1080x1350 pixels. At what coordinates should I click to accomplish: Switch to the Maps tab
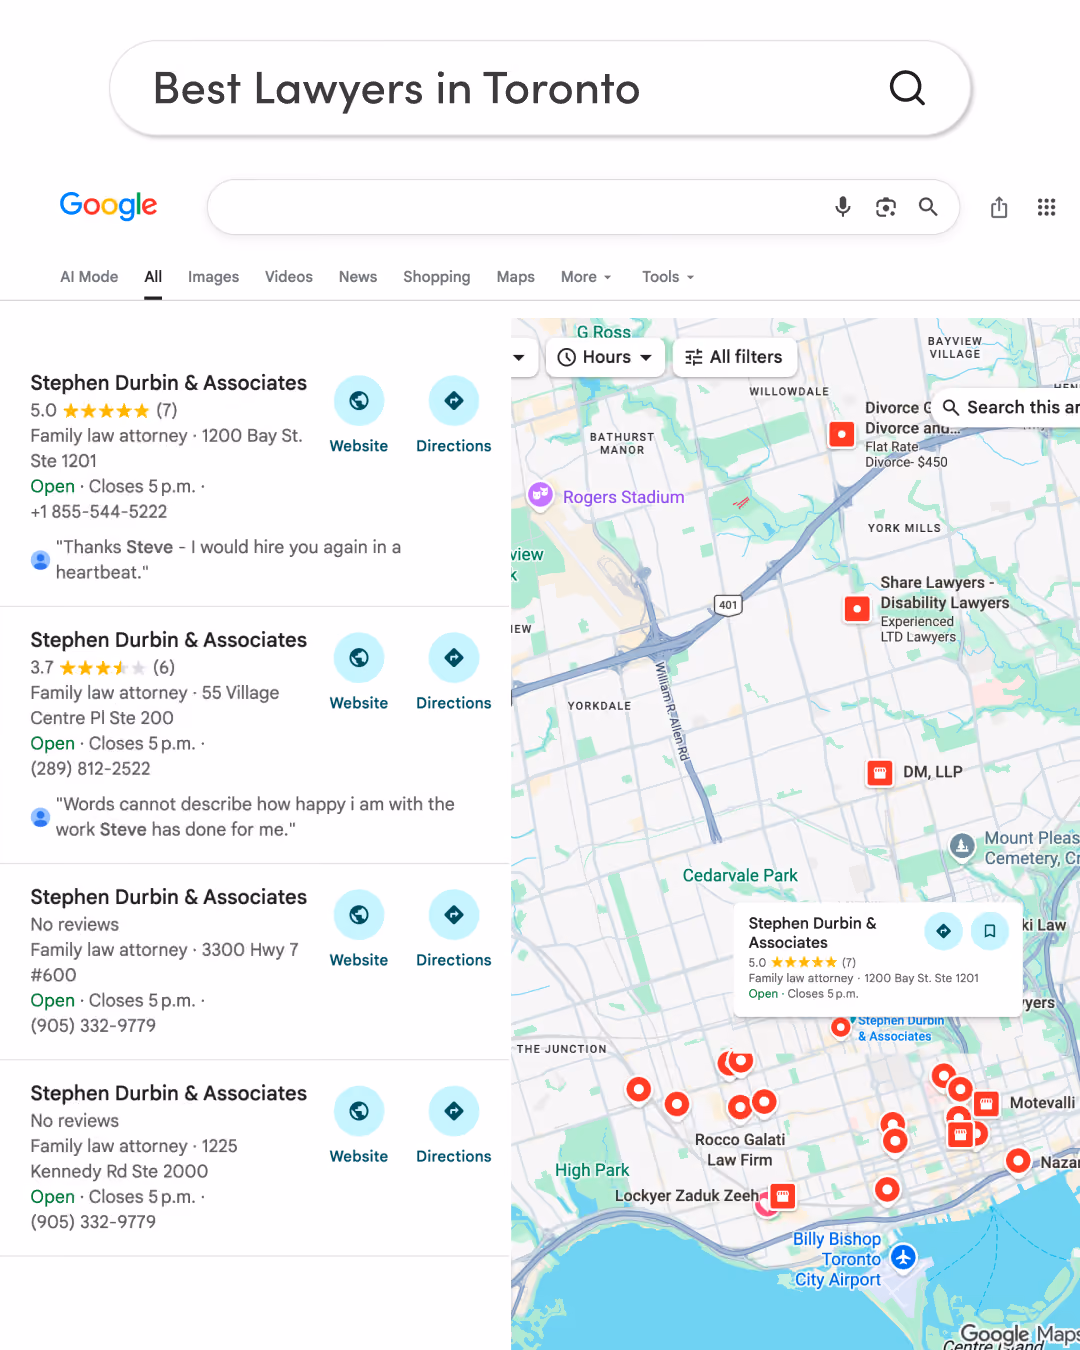516,277
